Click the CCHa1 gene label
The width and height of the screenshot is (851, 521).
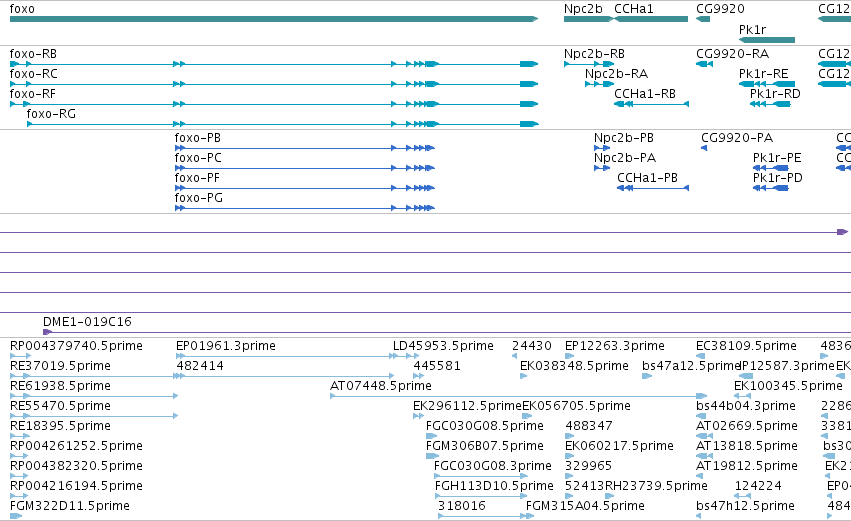634,9
